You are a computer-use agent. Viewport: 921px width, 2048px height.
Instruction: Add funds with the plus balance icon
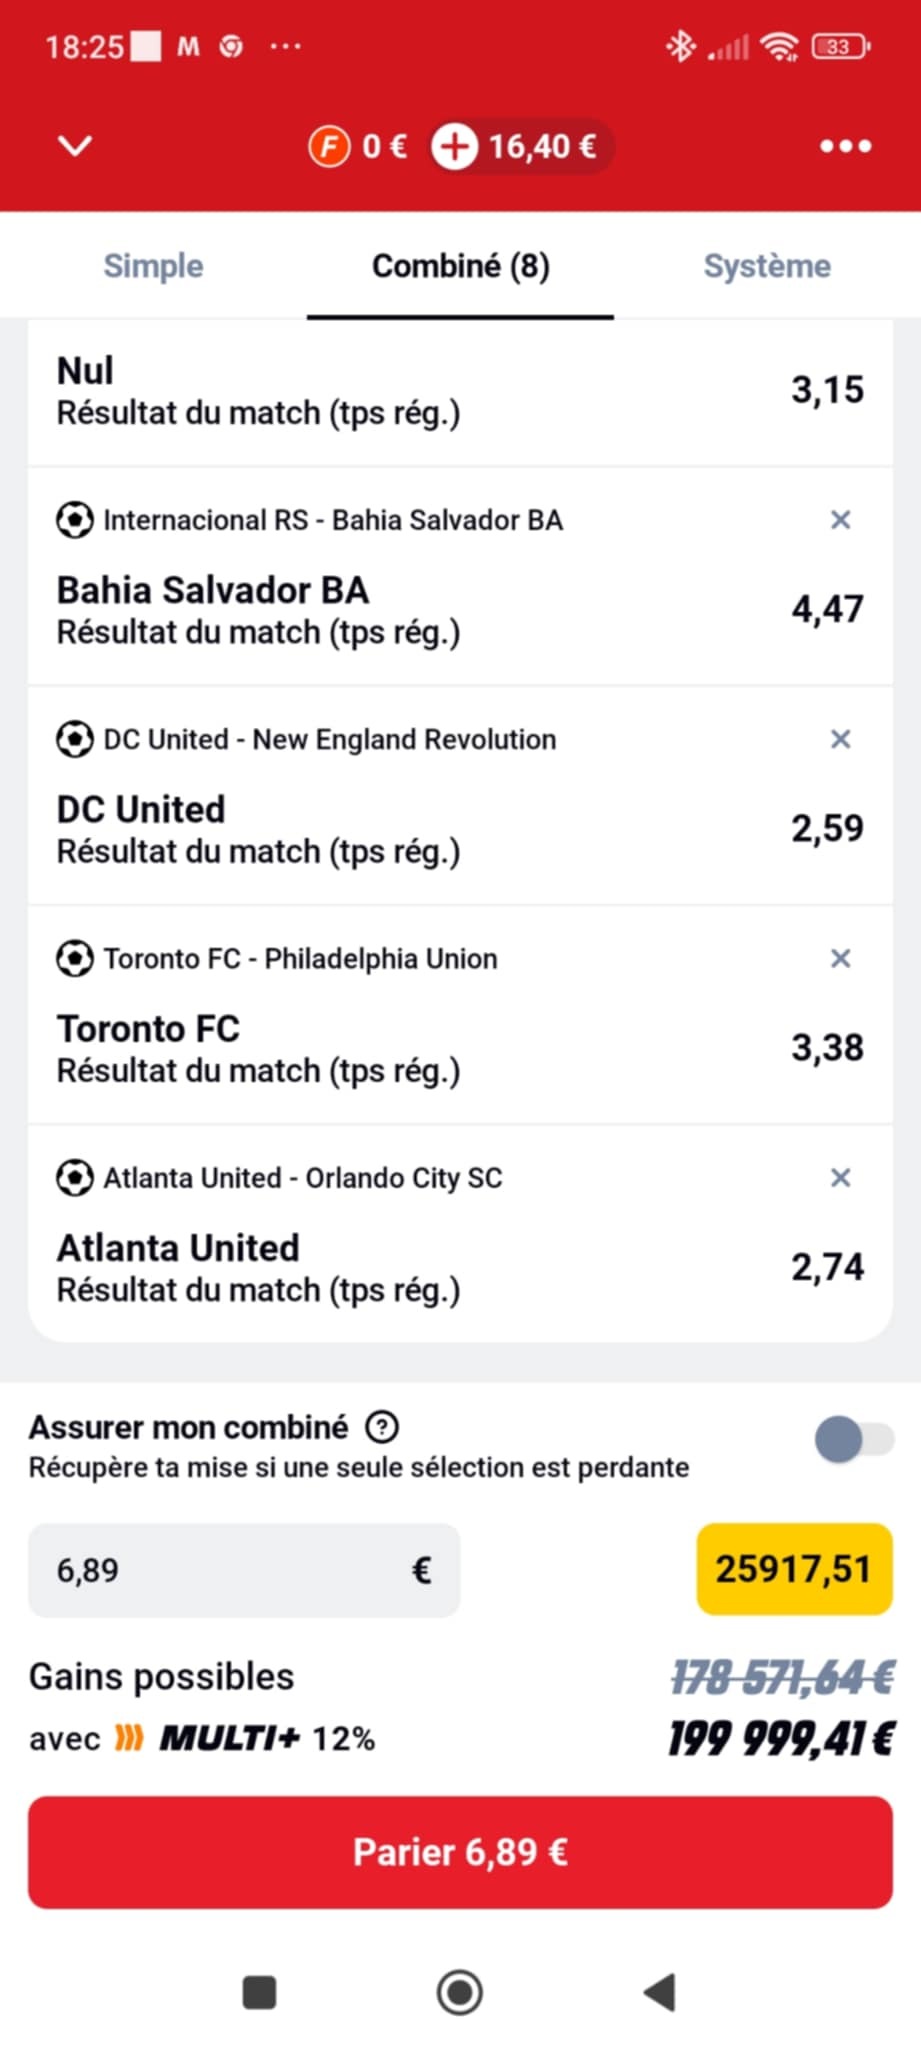pyautogui.click(x=454, y=147)
